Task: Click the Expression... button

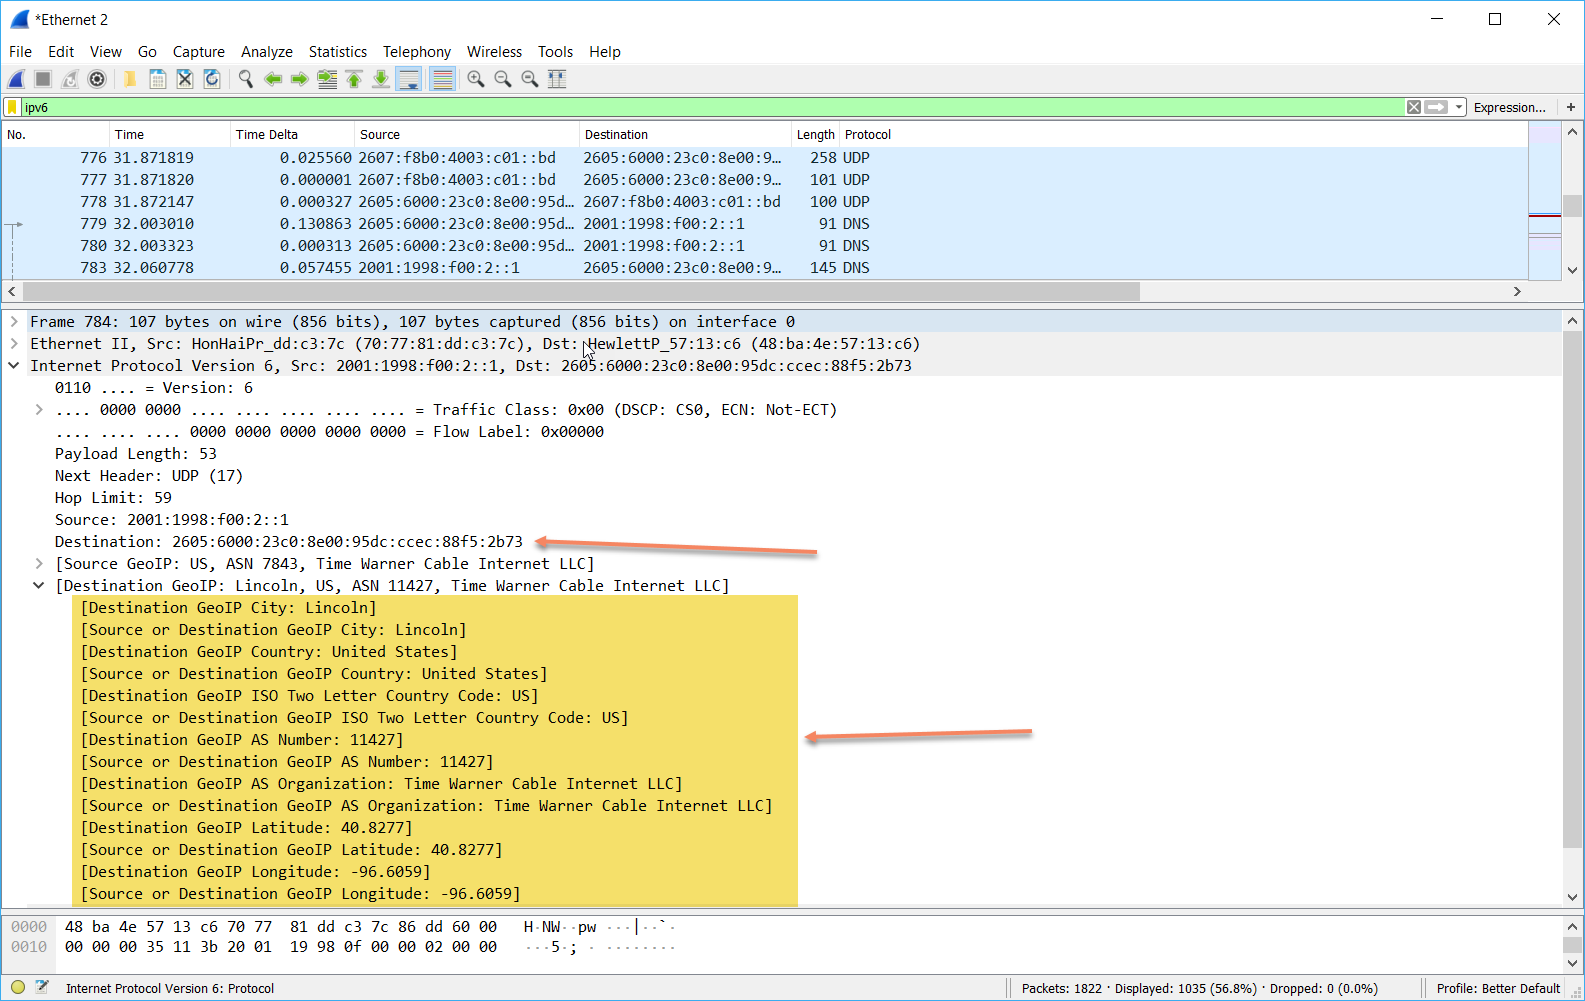Action: 1509,107
